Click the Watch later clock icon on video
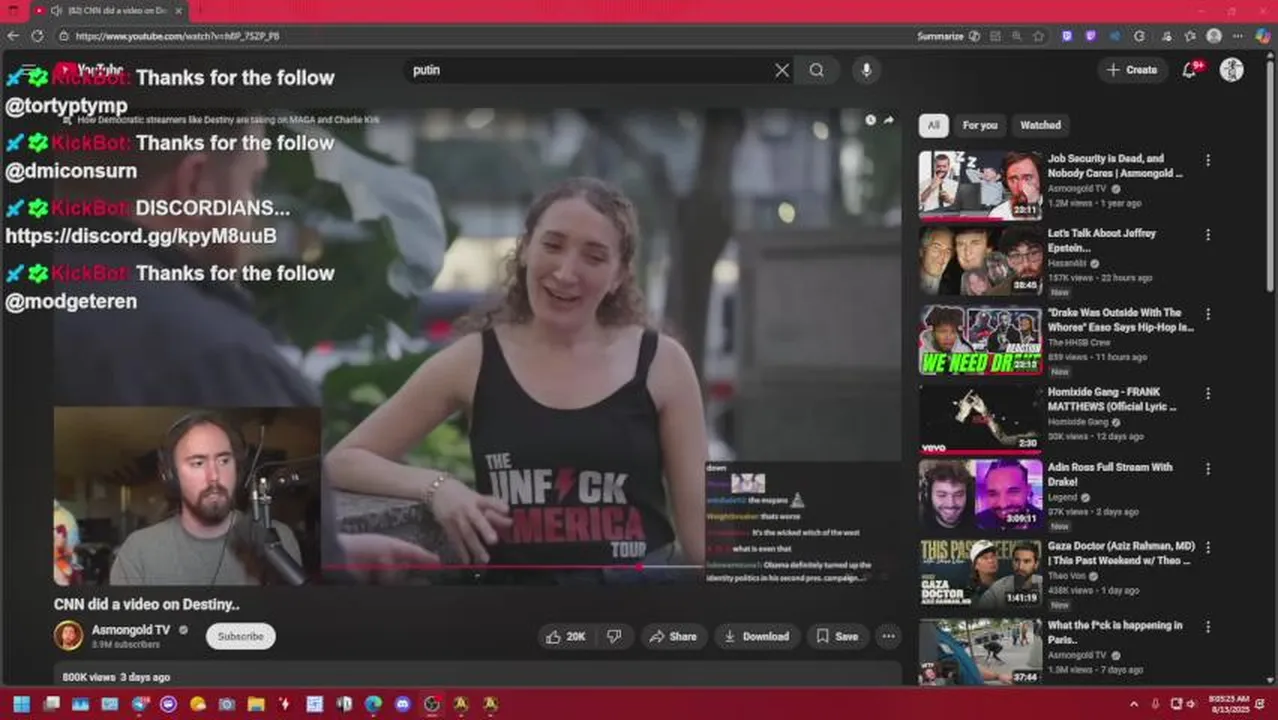 pyautogui.click(x=870, y=120)
